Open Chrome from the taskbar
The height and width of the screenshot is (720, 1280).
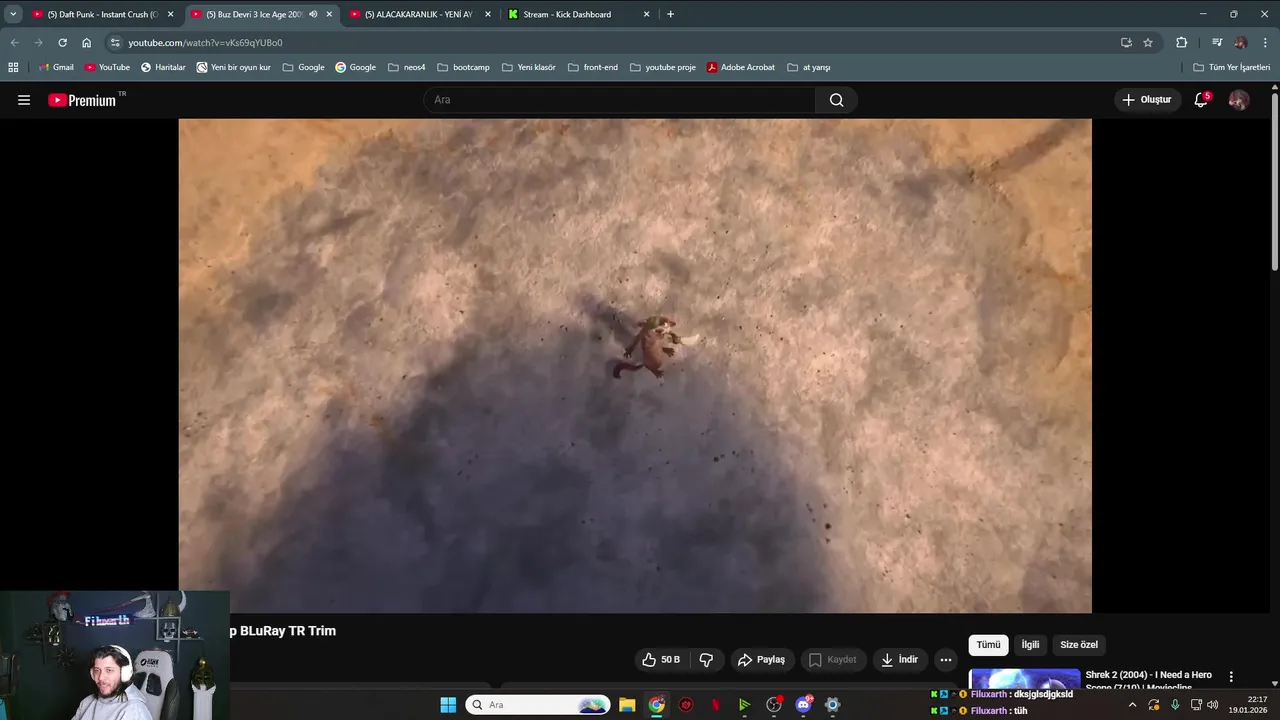(656, 705)
